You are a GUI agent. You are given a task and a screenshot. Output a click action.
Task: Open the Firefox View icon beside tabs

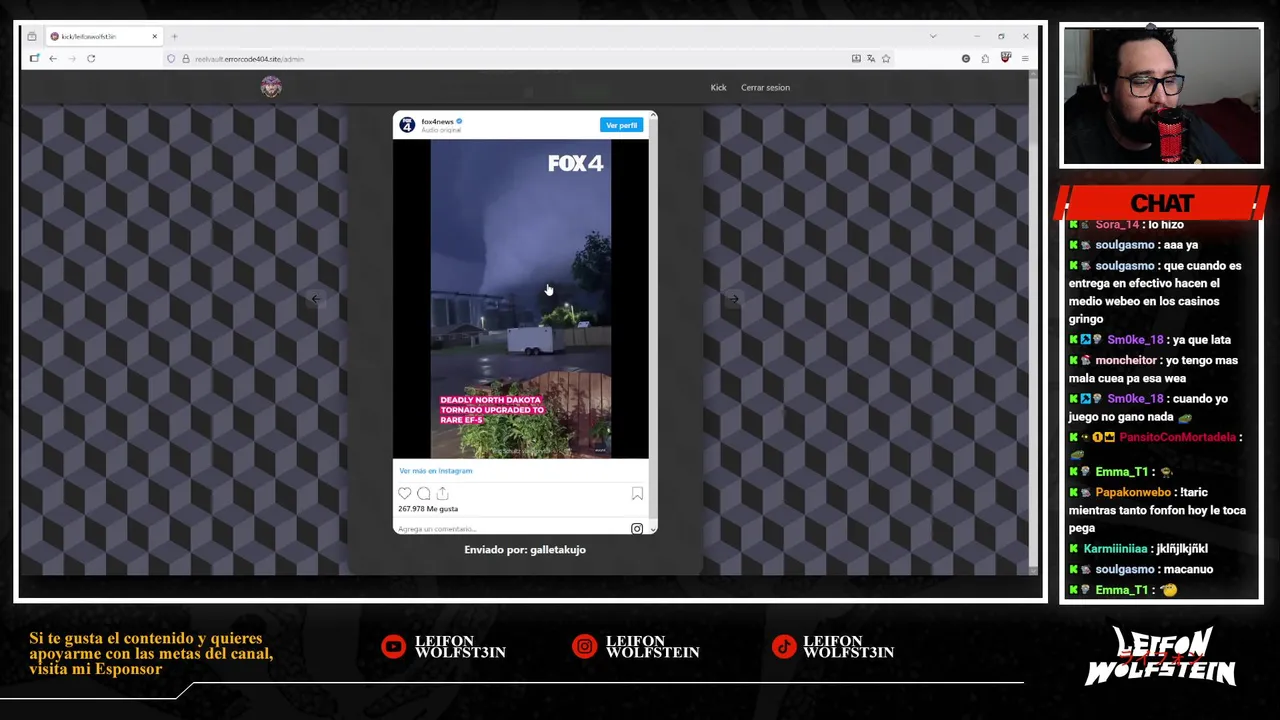(x=32, y=36)
